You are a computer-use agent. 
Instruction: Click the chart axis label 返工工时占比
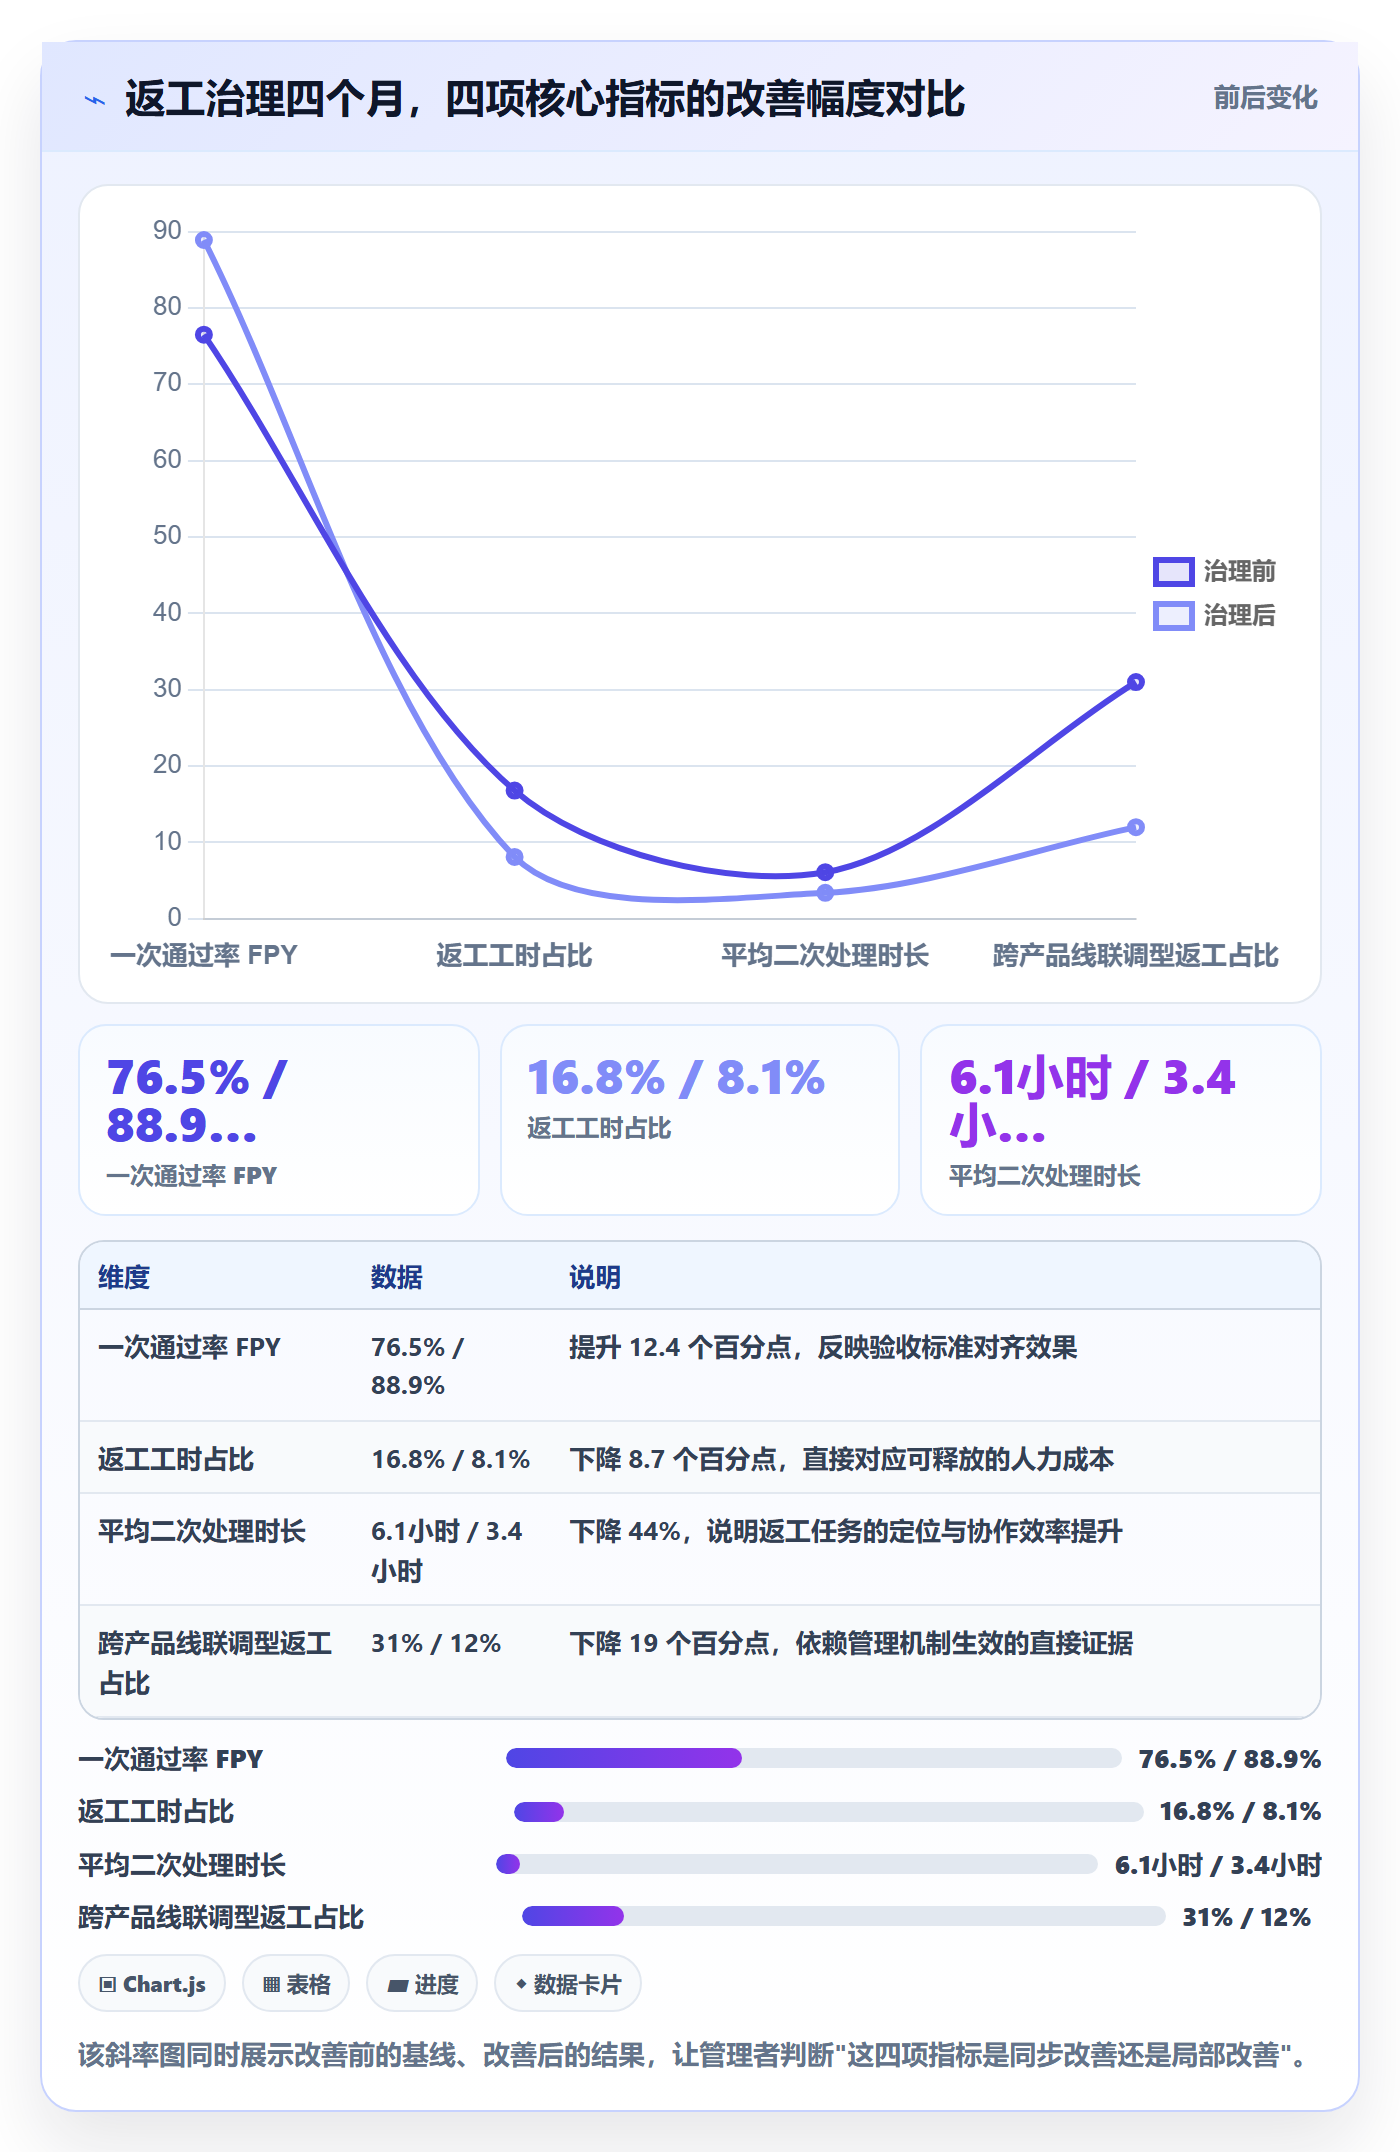(x=514, y=955)
